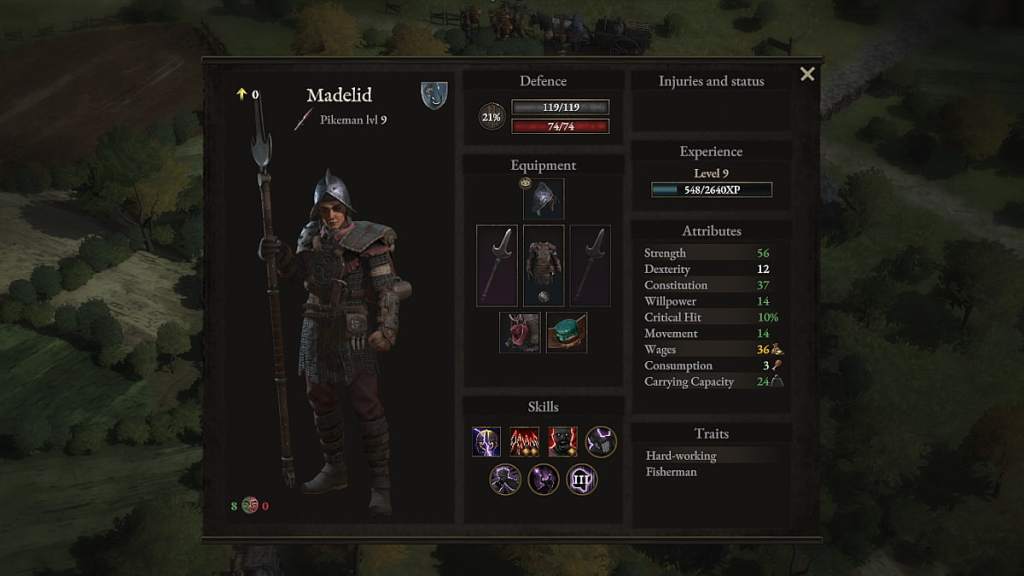Select the right-hand pike weapon slot
Image resolution: width=1024 pixels, height=576 pixels.
(x=590, y=266)
